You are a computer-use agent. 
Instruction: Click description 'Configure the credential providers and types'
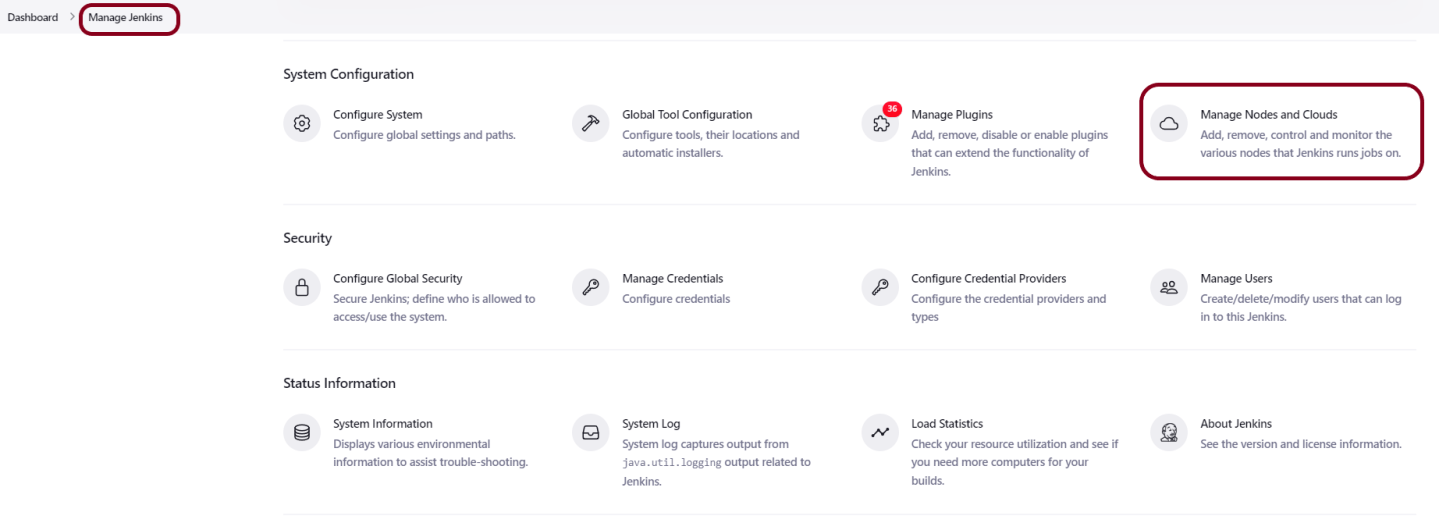1009,308
